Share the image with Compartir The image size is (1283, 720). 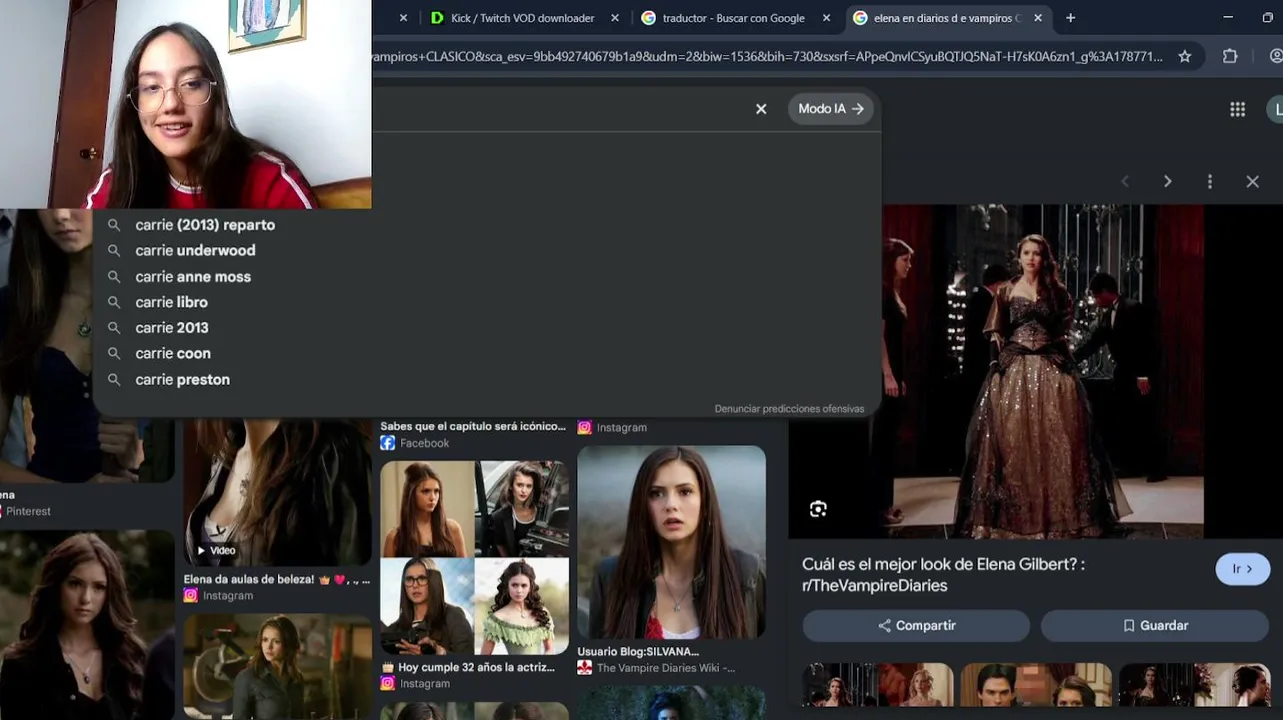pos(916,626)
